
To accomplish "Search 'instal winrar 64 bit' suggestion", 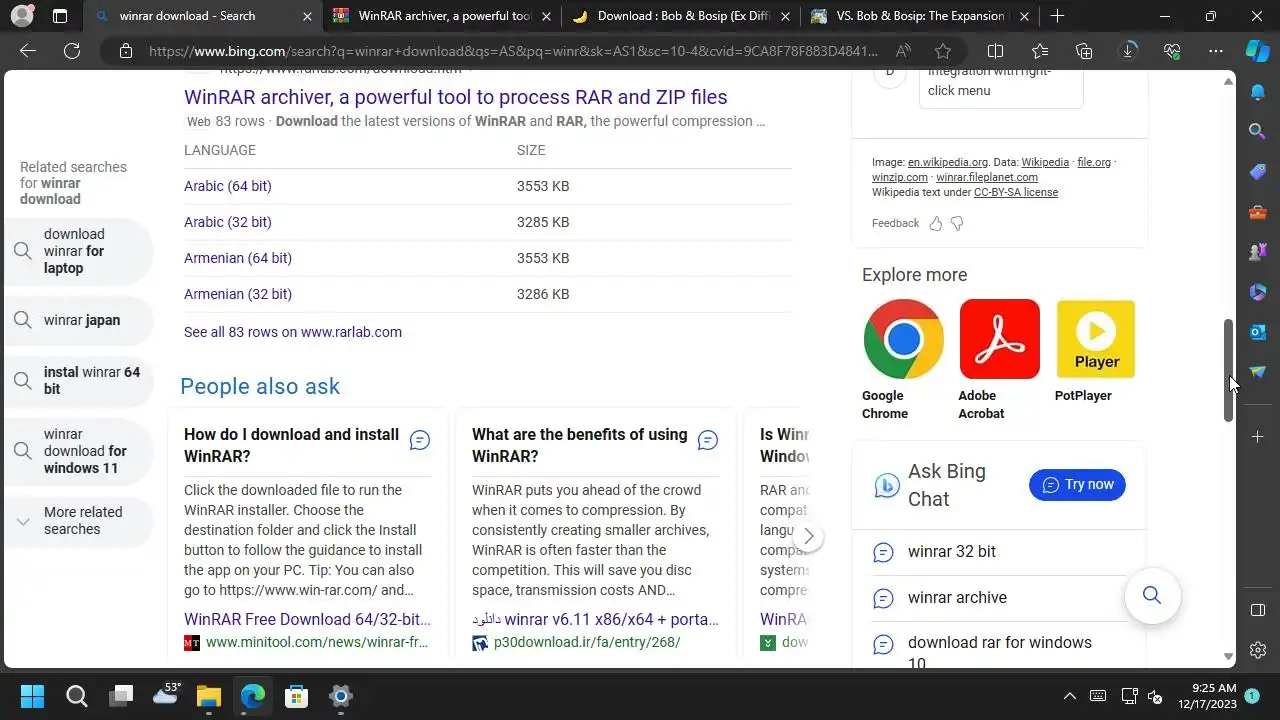I will click(79, 380).
